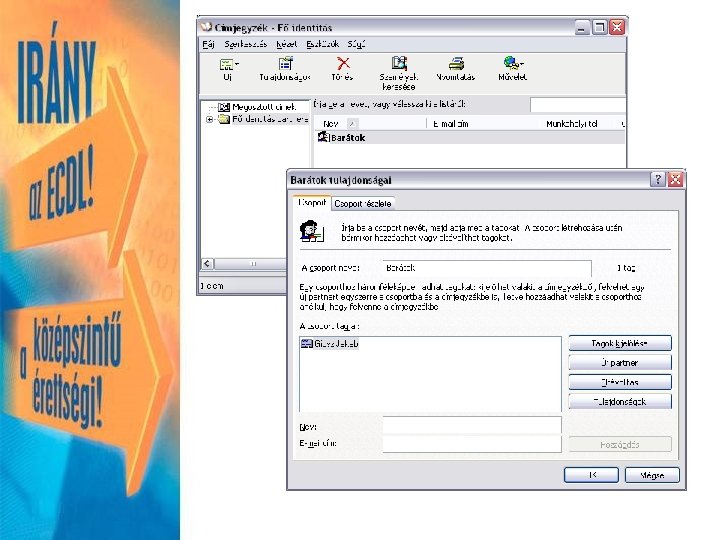Click the Barátok group icon in list
Screen dimensions: 720x540
[x=323, y=137]
